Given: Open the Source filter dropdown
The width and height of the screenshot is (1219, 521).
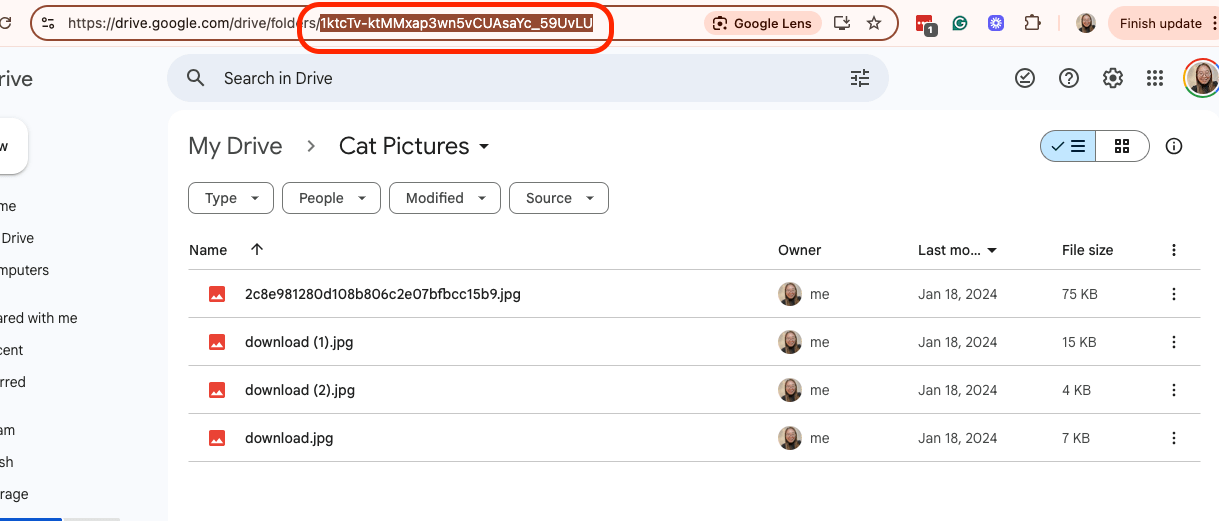Looking at the screenshot, I should pyautogui.click(x=558, y=198).
